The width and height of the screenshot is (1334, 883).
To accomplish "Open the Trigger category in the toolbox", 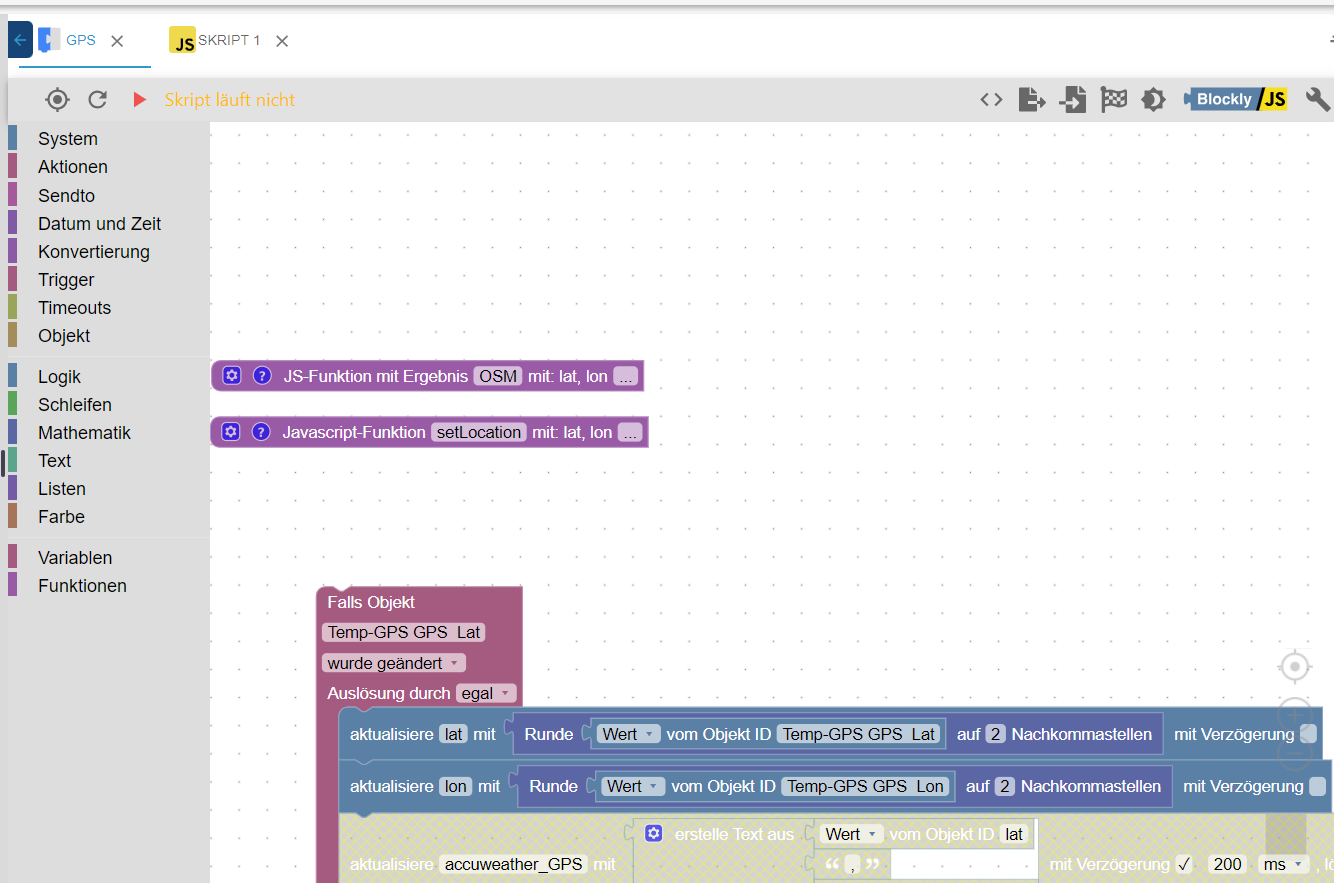I will (x=66, y=280).
